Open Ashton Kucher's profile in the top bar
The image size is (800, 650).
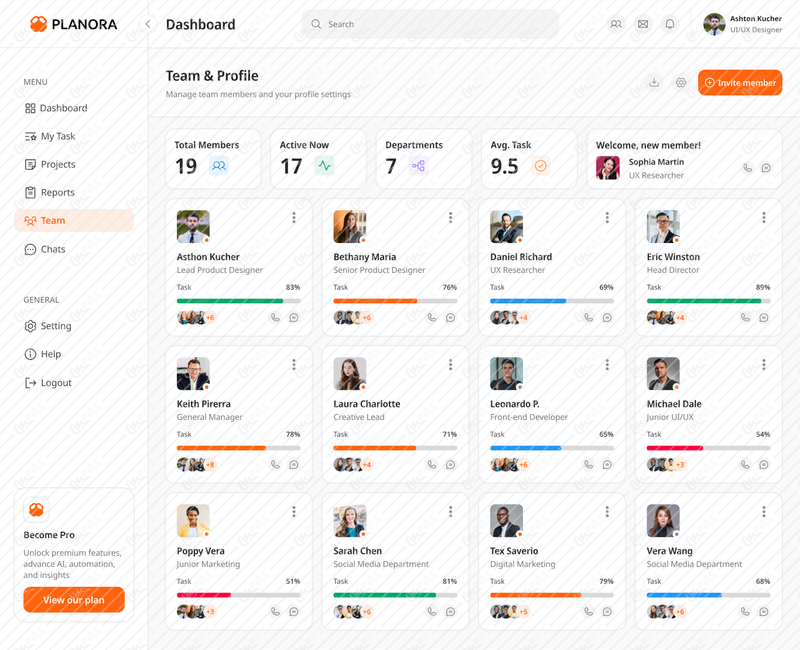(x=742, y=24)
